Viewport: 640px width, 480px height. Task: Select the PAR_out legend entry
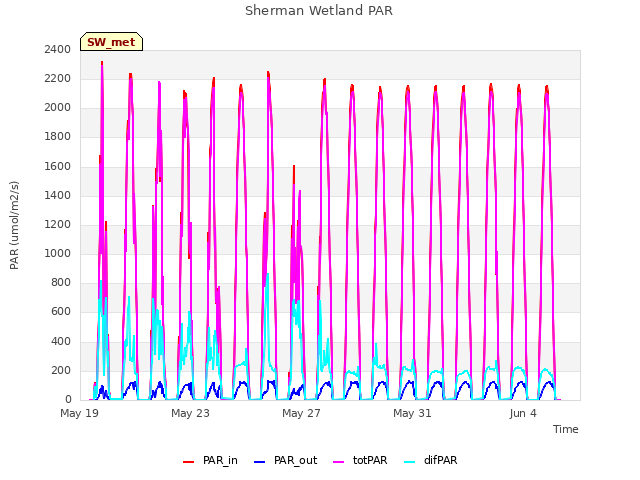pyautogui.click(x=285, y=460)
